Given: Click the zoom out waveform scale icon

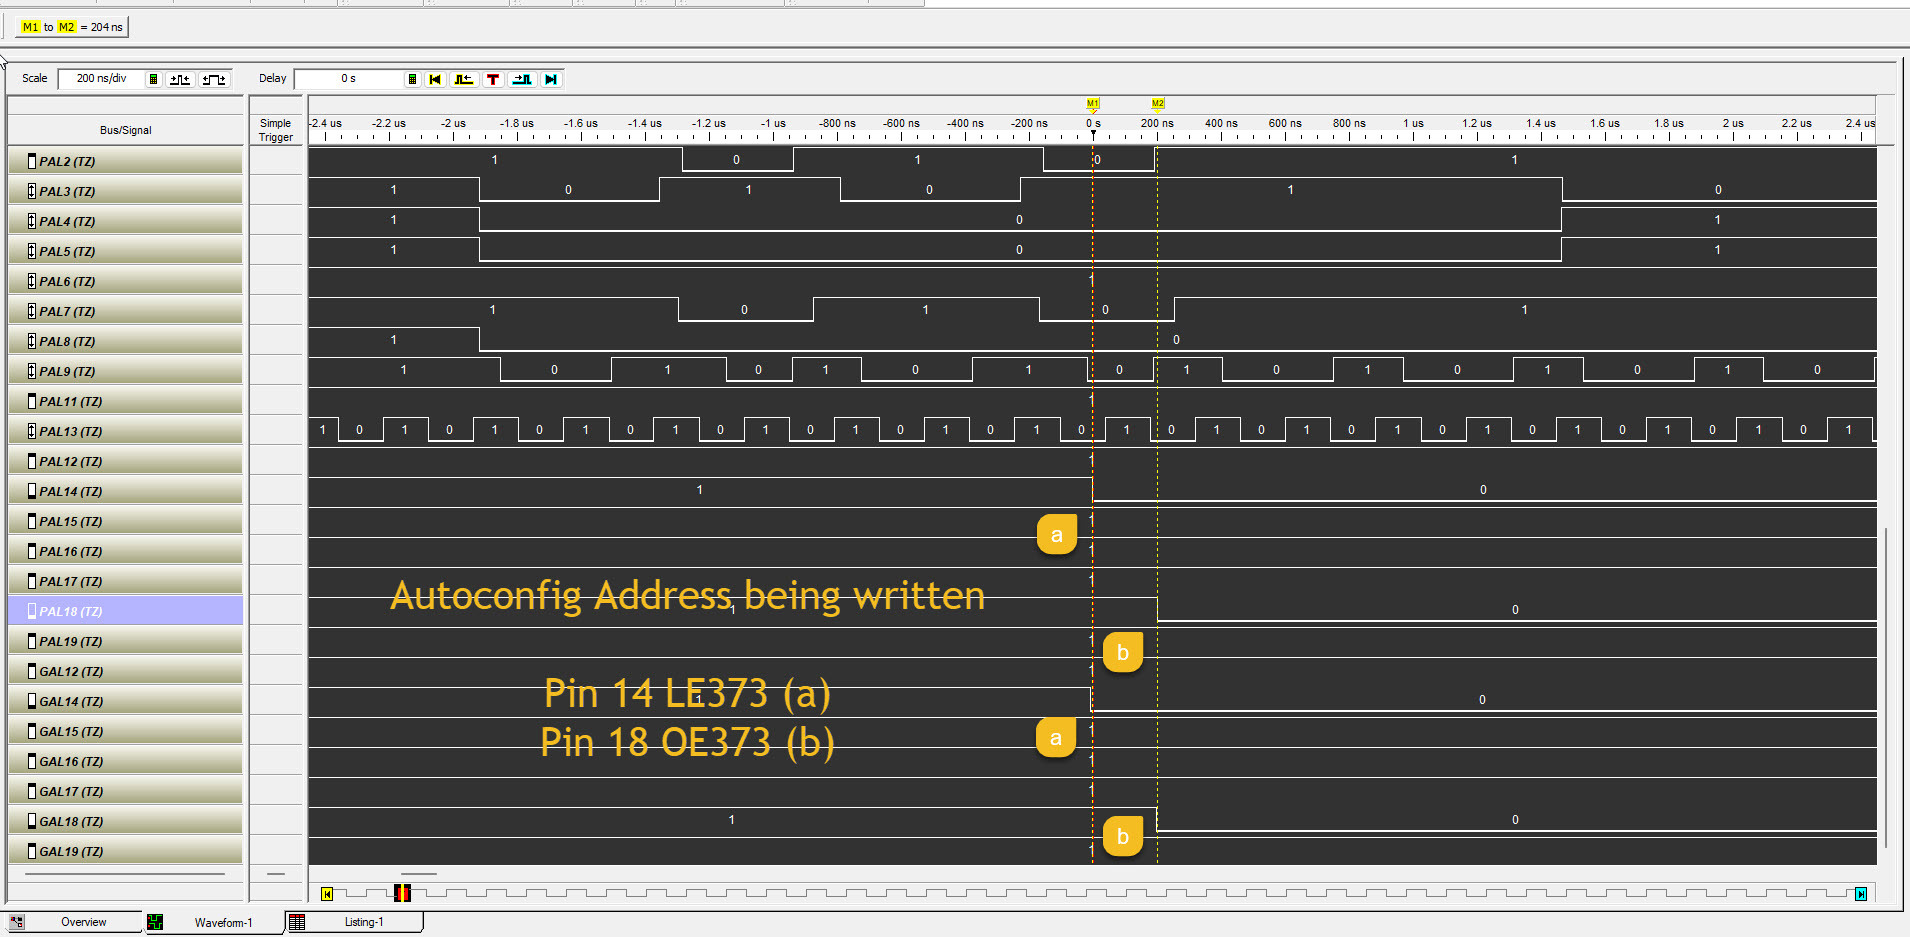Looking at the screenshot, I should click(214, 79).
